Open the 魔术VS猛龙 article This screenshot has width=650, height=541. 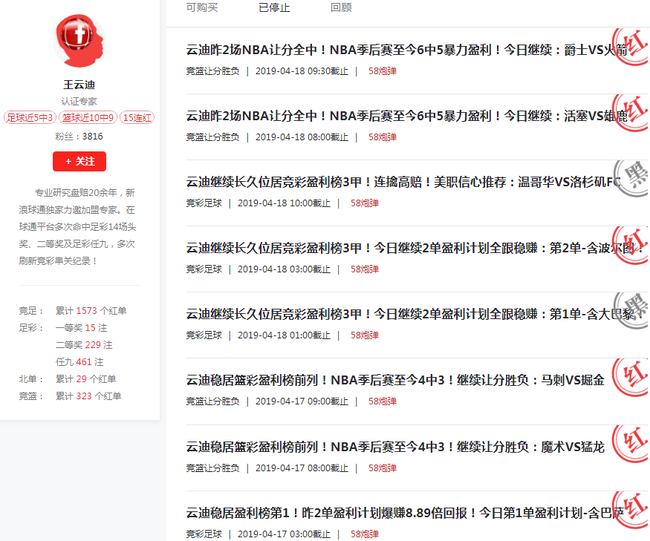click(395, 447)
